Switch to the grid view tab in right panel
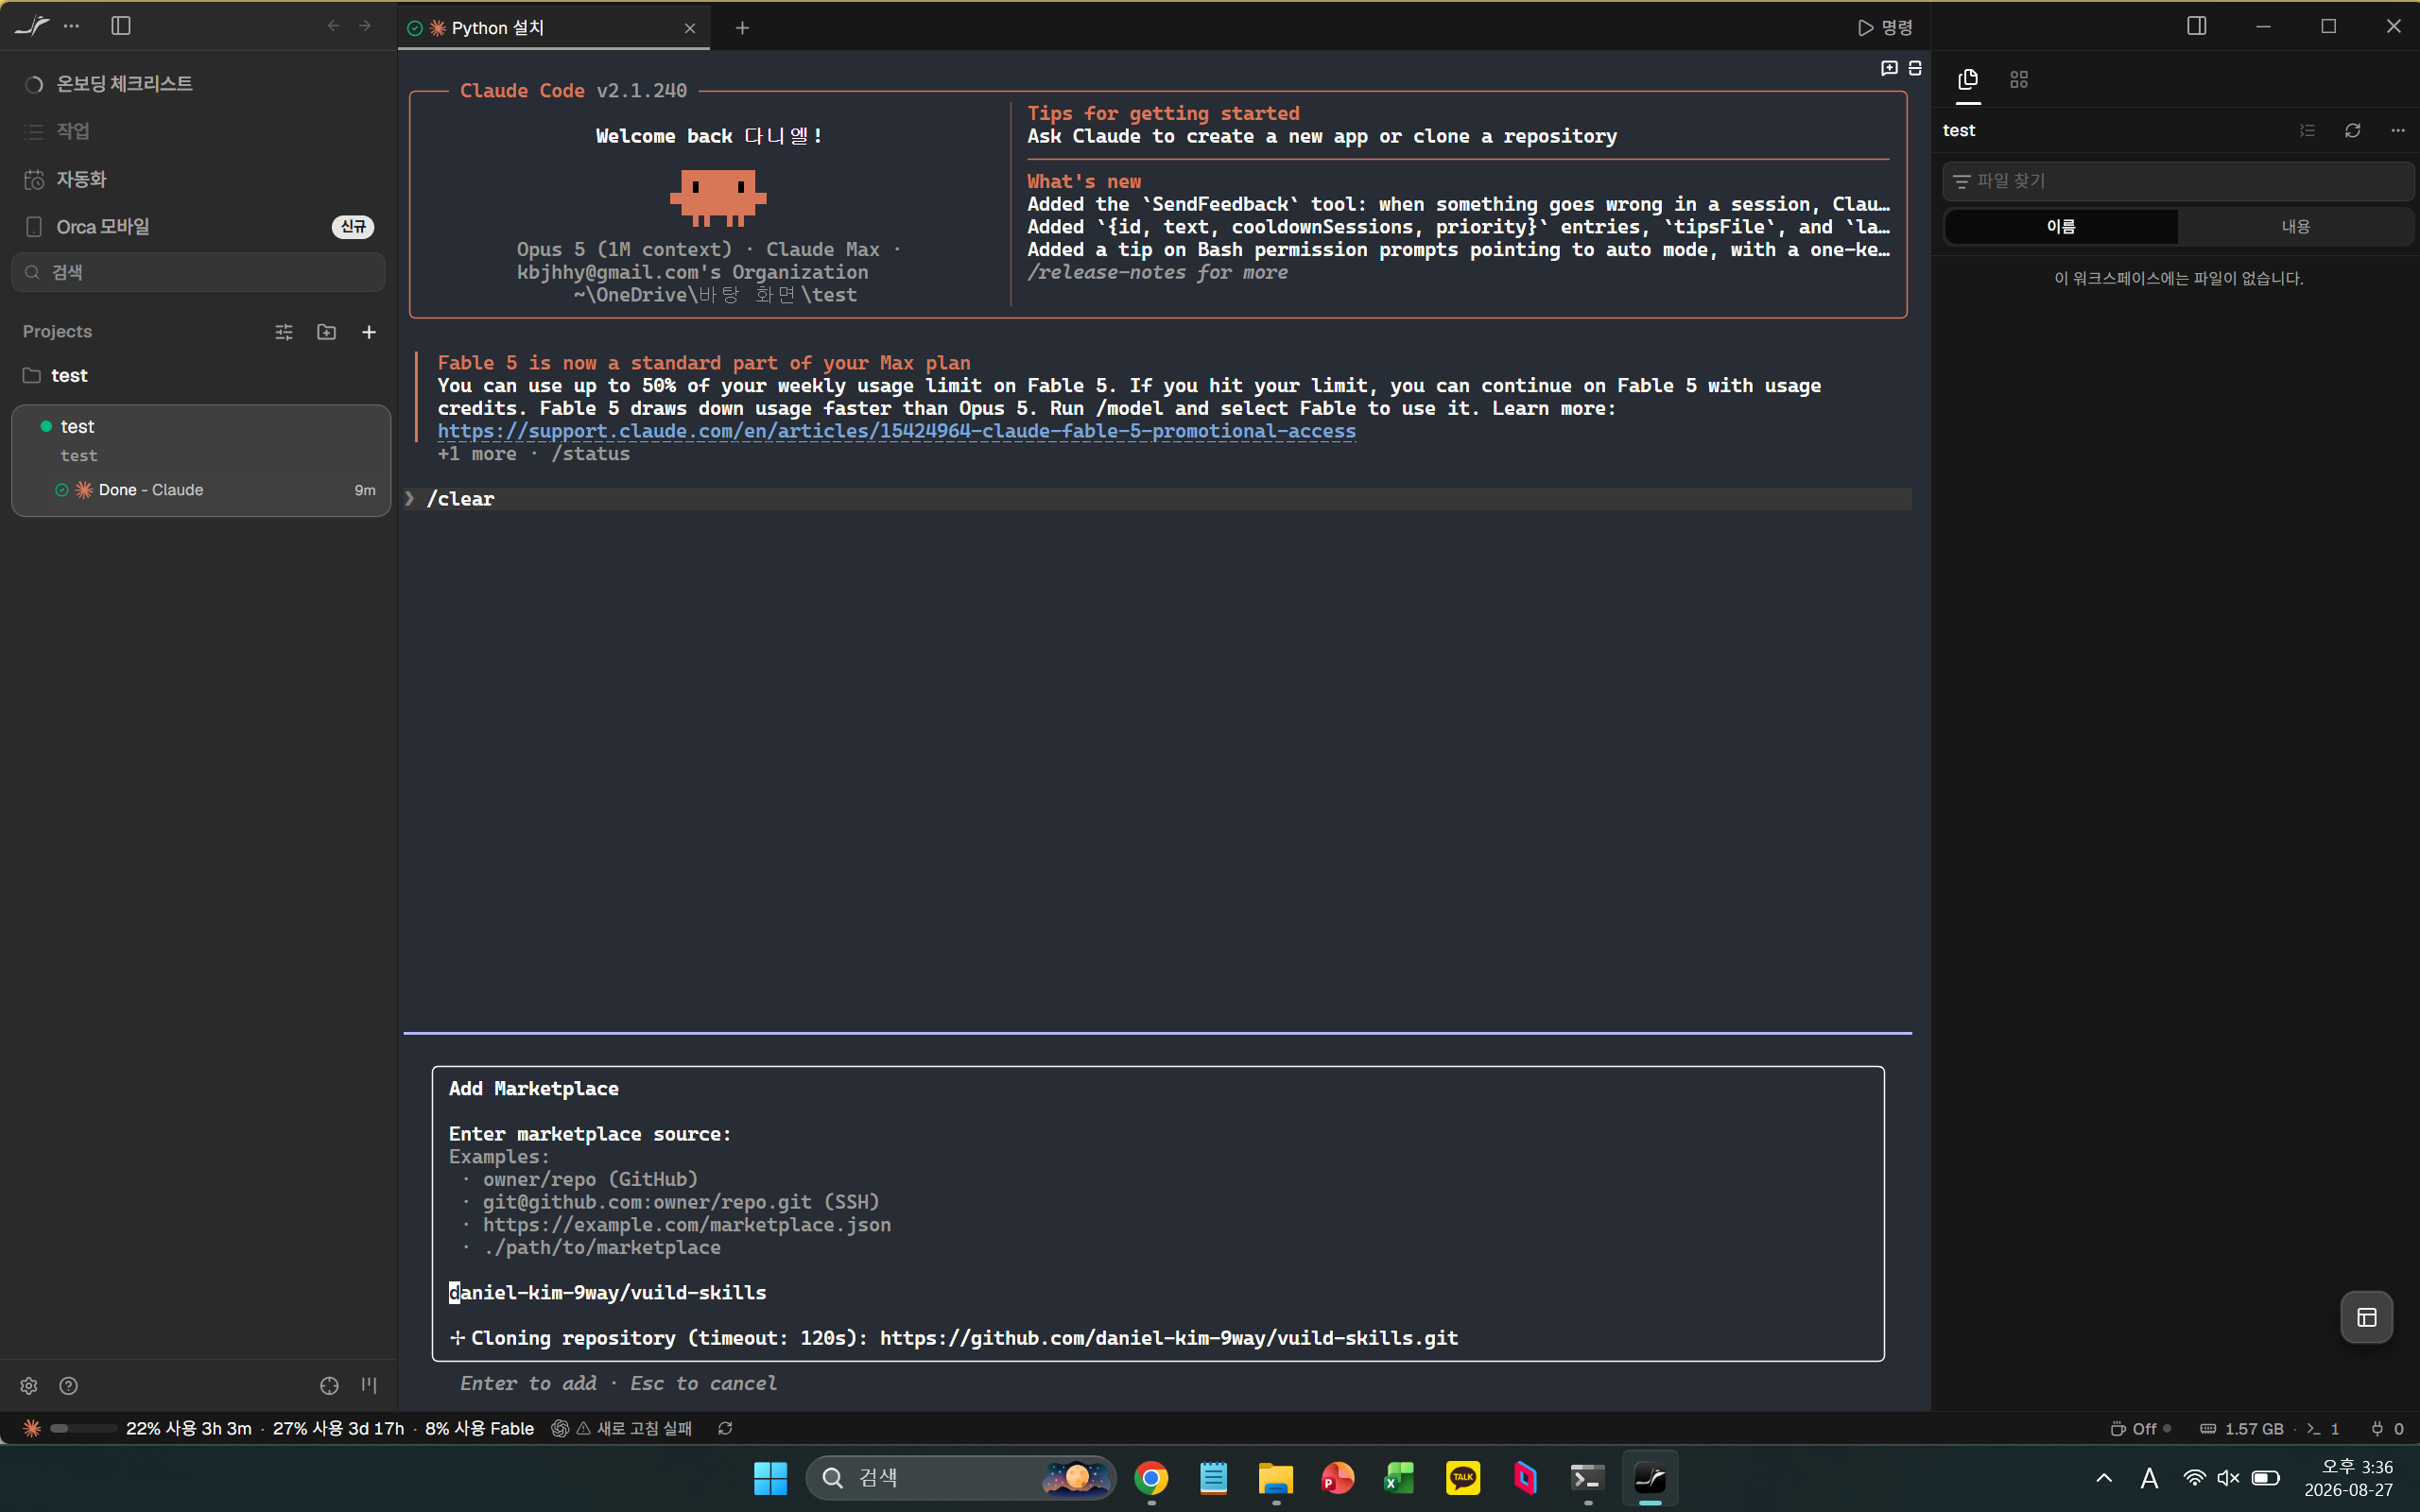The height and width of the screenshot is (1512, 2420). pyautogui.click(x=2019, y=80)
